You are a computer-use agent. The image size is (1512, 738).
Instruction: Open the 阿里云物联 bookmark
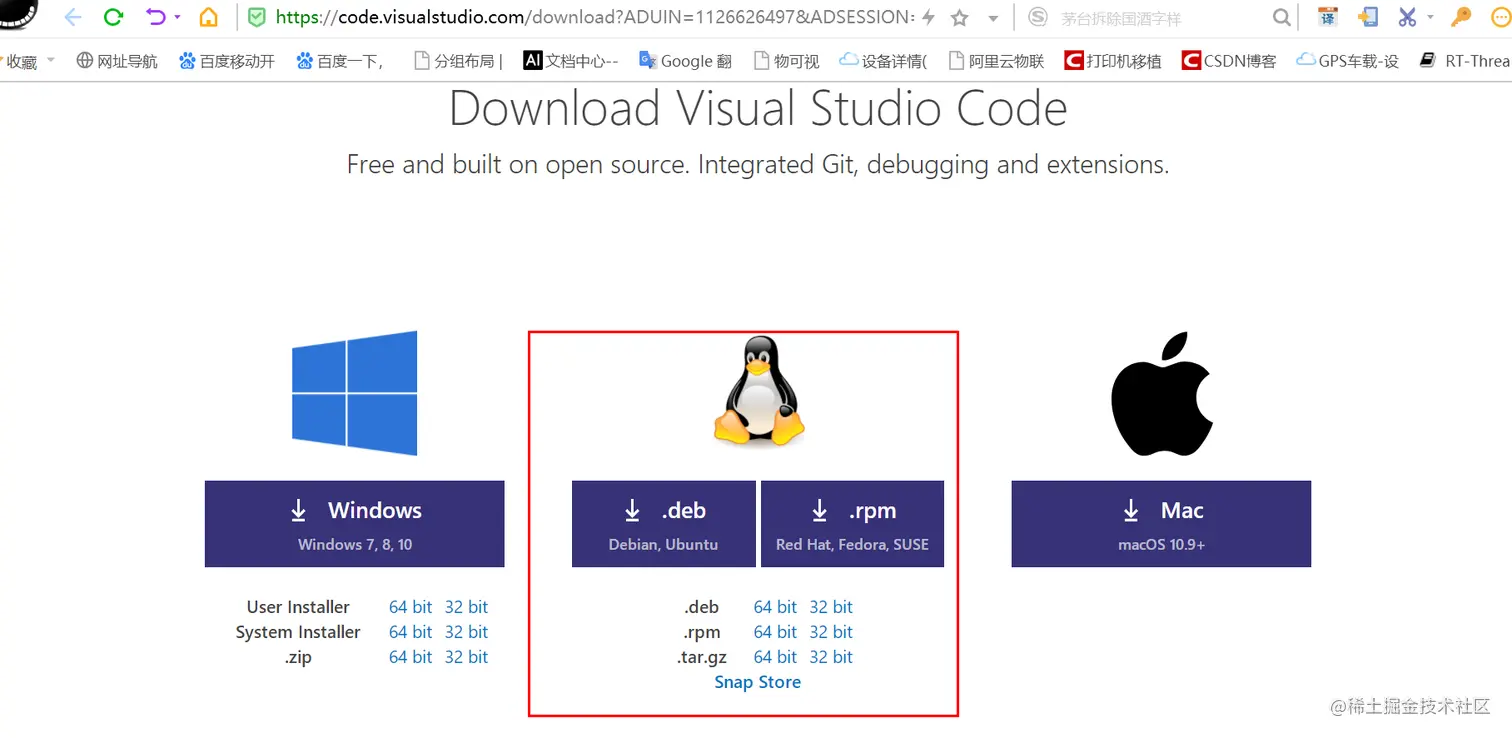click(x=995, y=61)
